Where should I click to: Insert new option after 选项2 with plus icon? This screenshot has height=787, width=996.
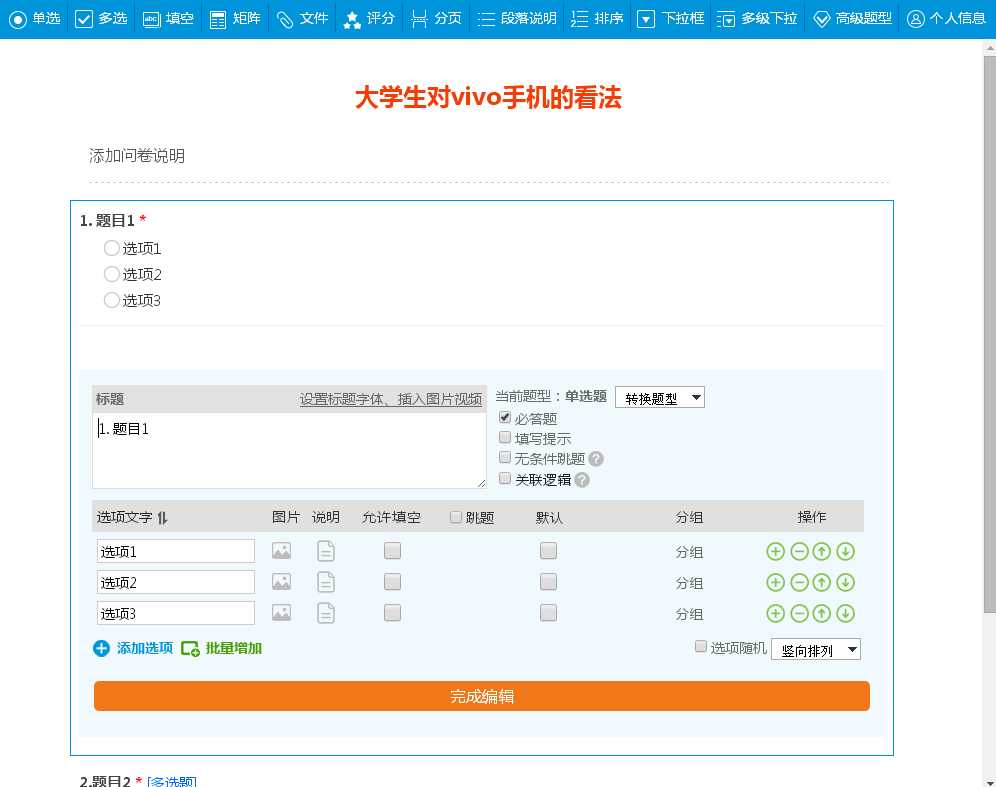[776, 582]
